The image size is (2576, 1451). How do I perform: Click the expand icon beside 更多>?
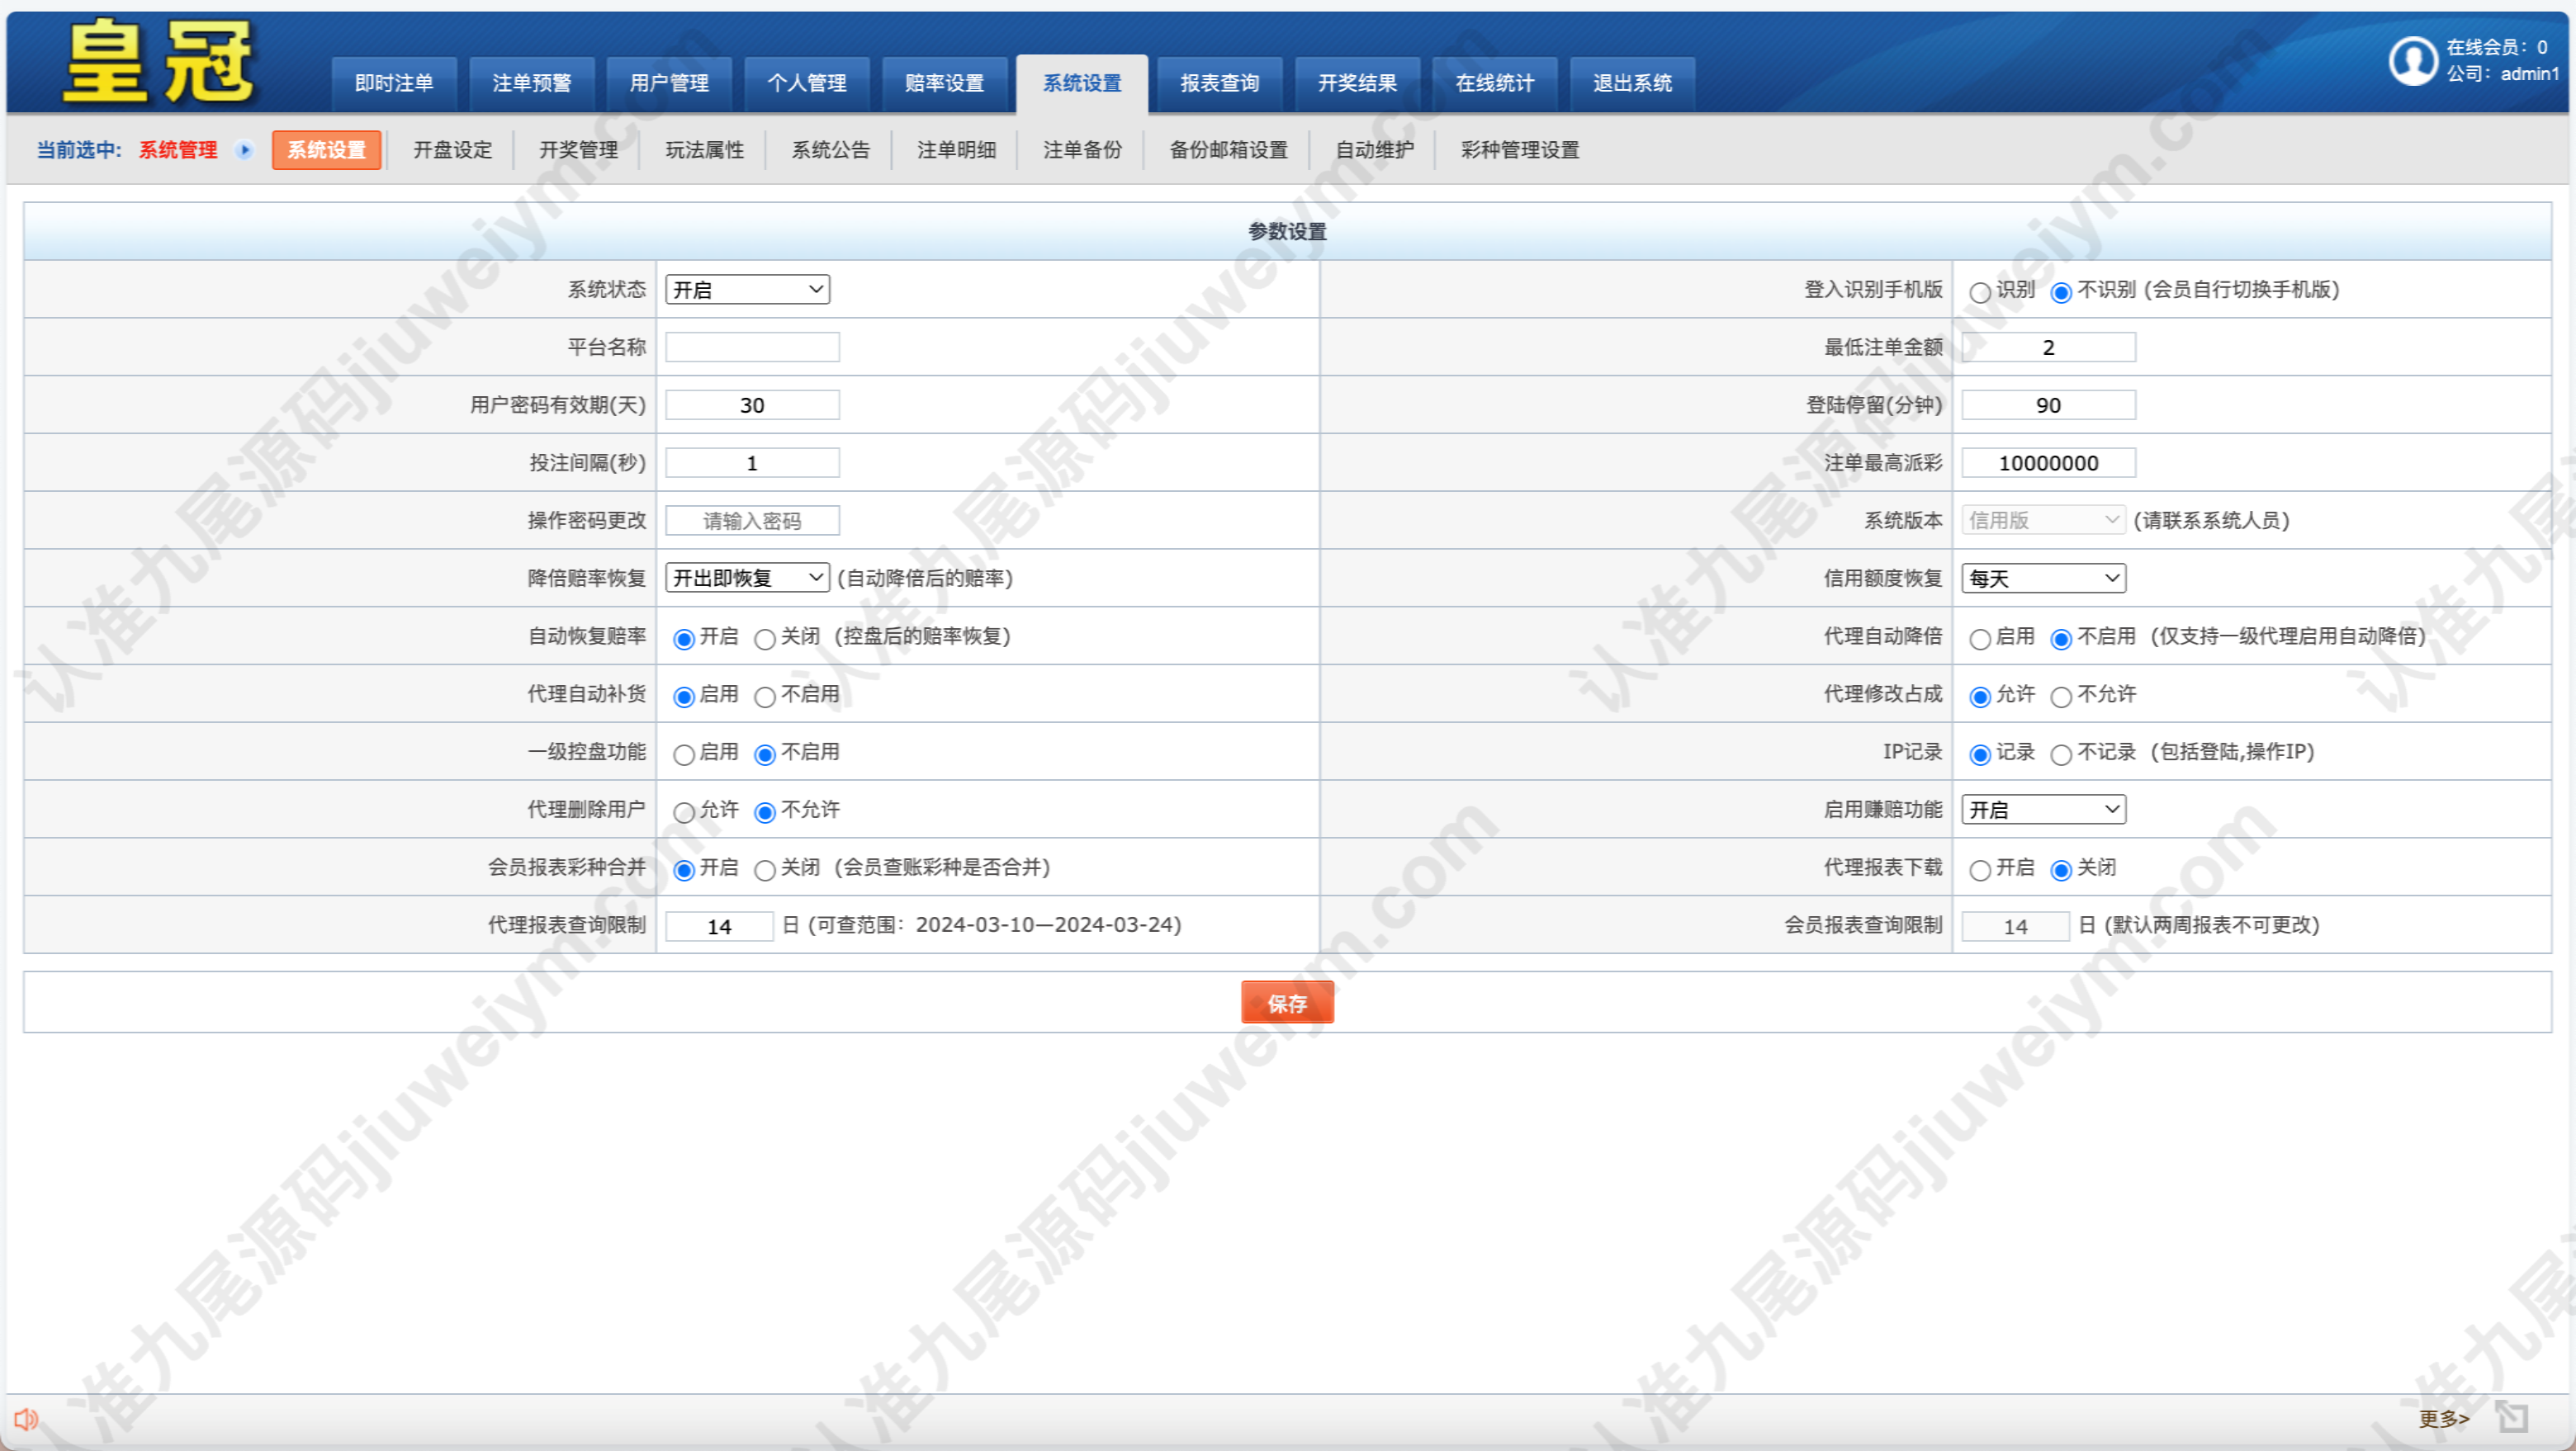pyautogui.click(x=2511, y=1417)
